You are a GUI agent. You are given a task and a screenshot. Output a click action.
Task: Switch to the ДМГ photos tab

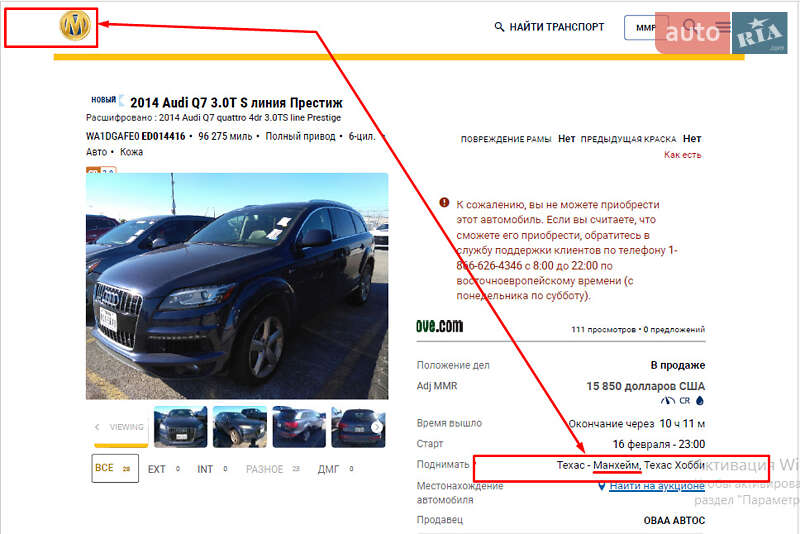pyautogui.click(x=334, y=469)
